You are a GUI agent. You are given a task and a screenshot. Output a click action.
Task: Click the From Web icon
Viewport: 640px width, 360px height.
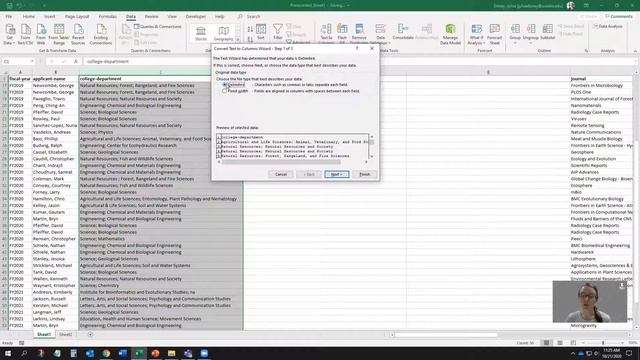41,34
